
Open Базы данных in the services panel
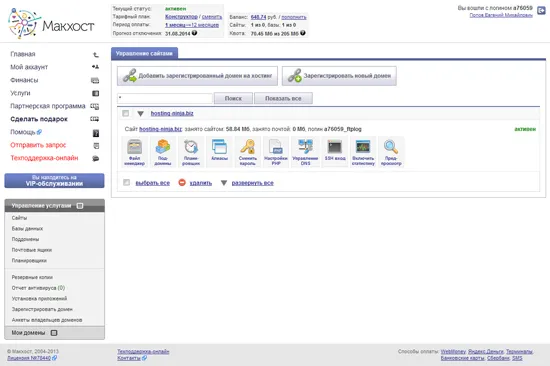coord(27,228)
